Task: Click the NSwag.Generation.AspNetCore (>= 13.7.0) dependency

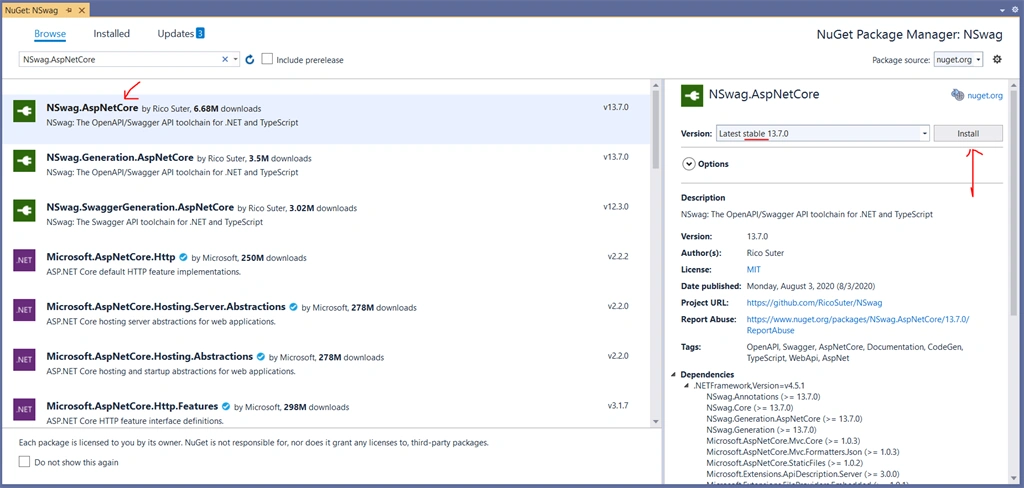Action: click(x=784, y=419)
